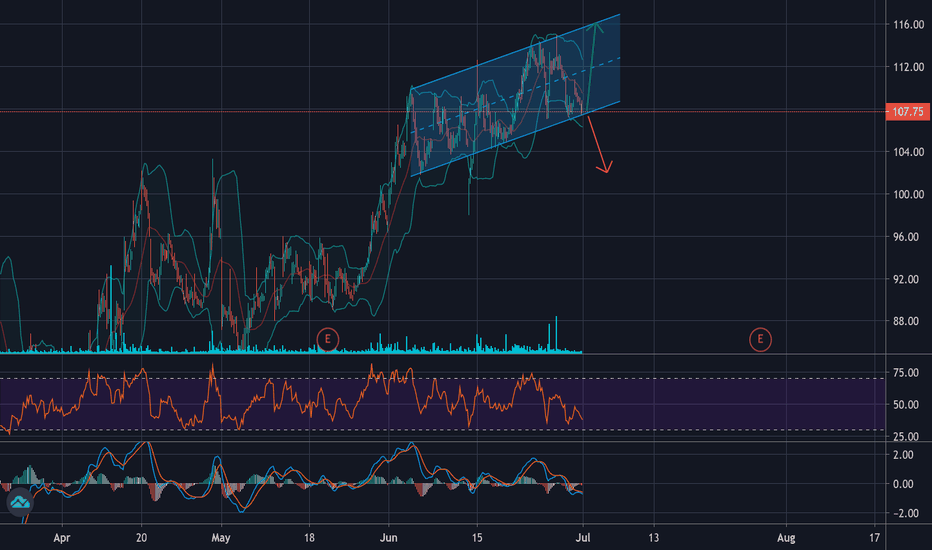This screenshot has width=932, height=550.
Task: Click the 15 date label after Jun
Action: (x=477, y=538)
